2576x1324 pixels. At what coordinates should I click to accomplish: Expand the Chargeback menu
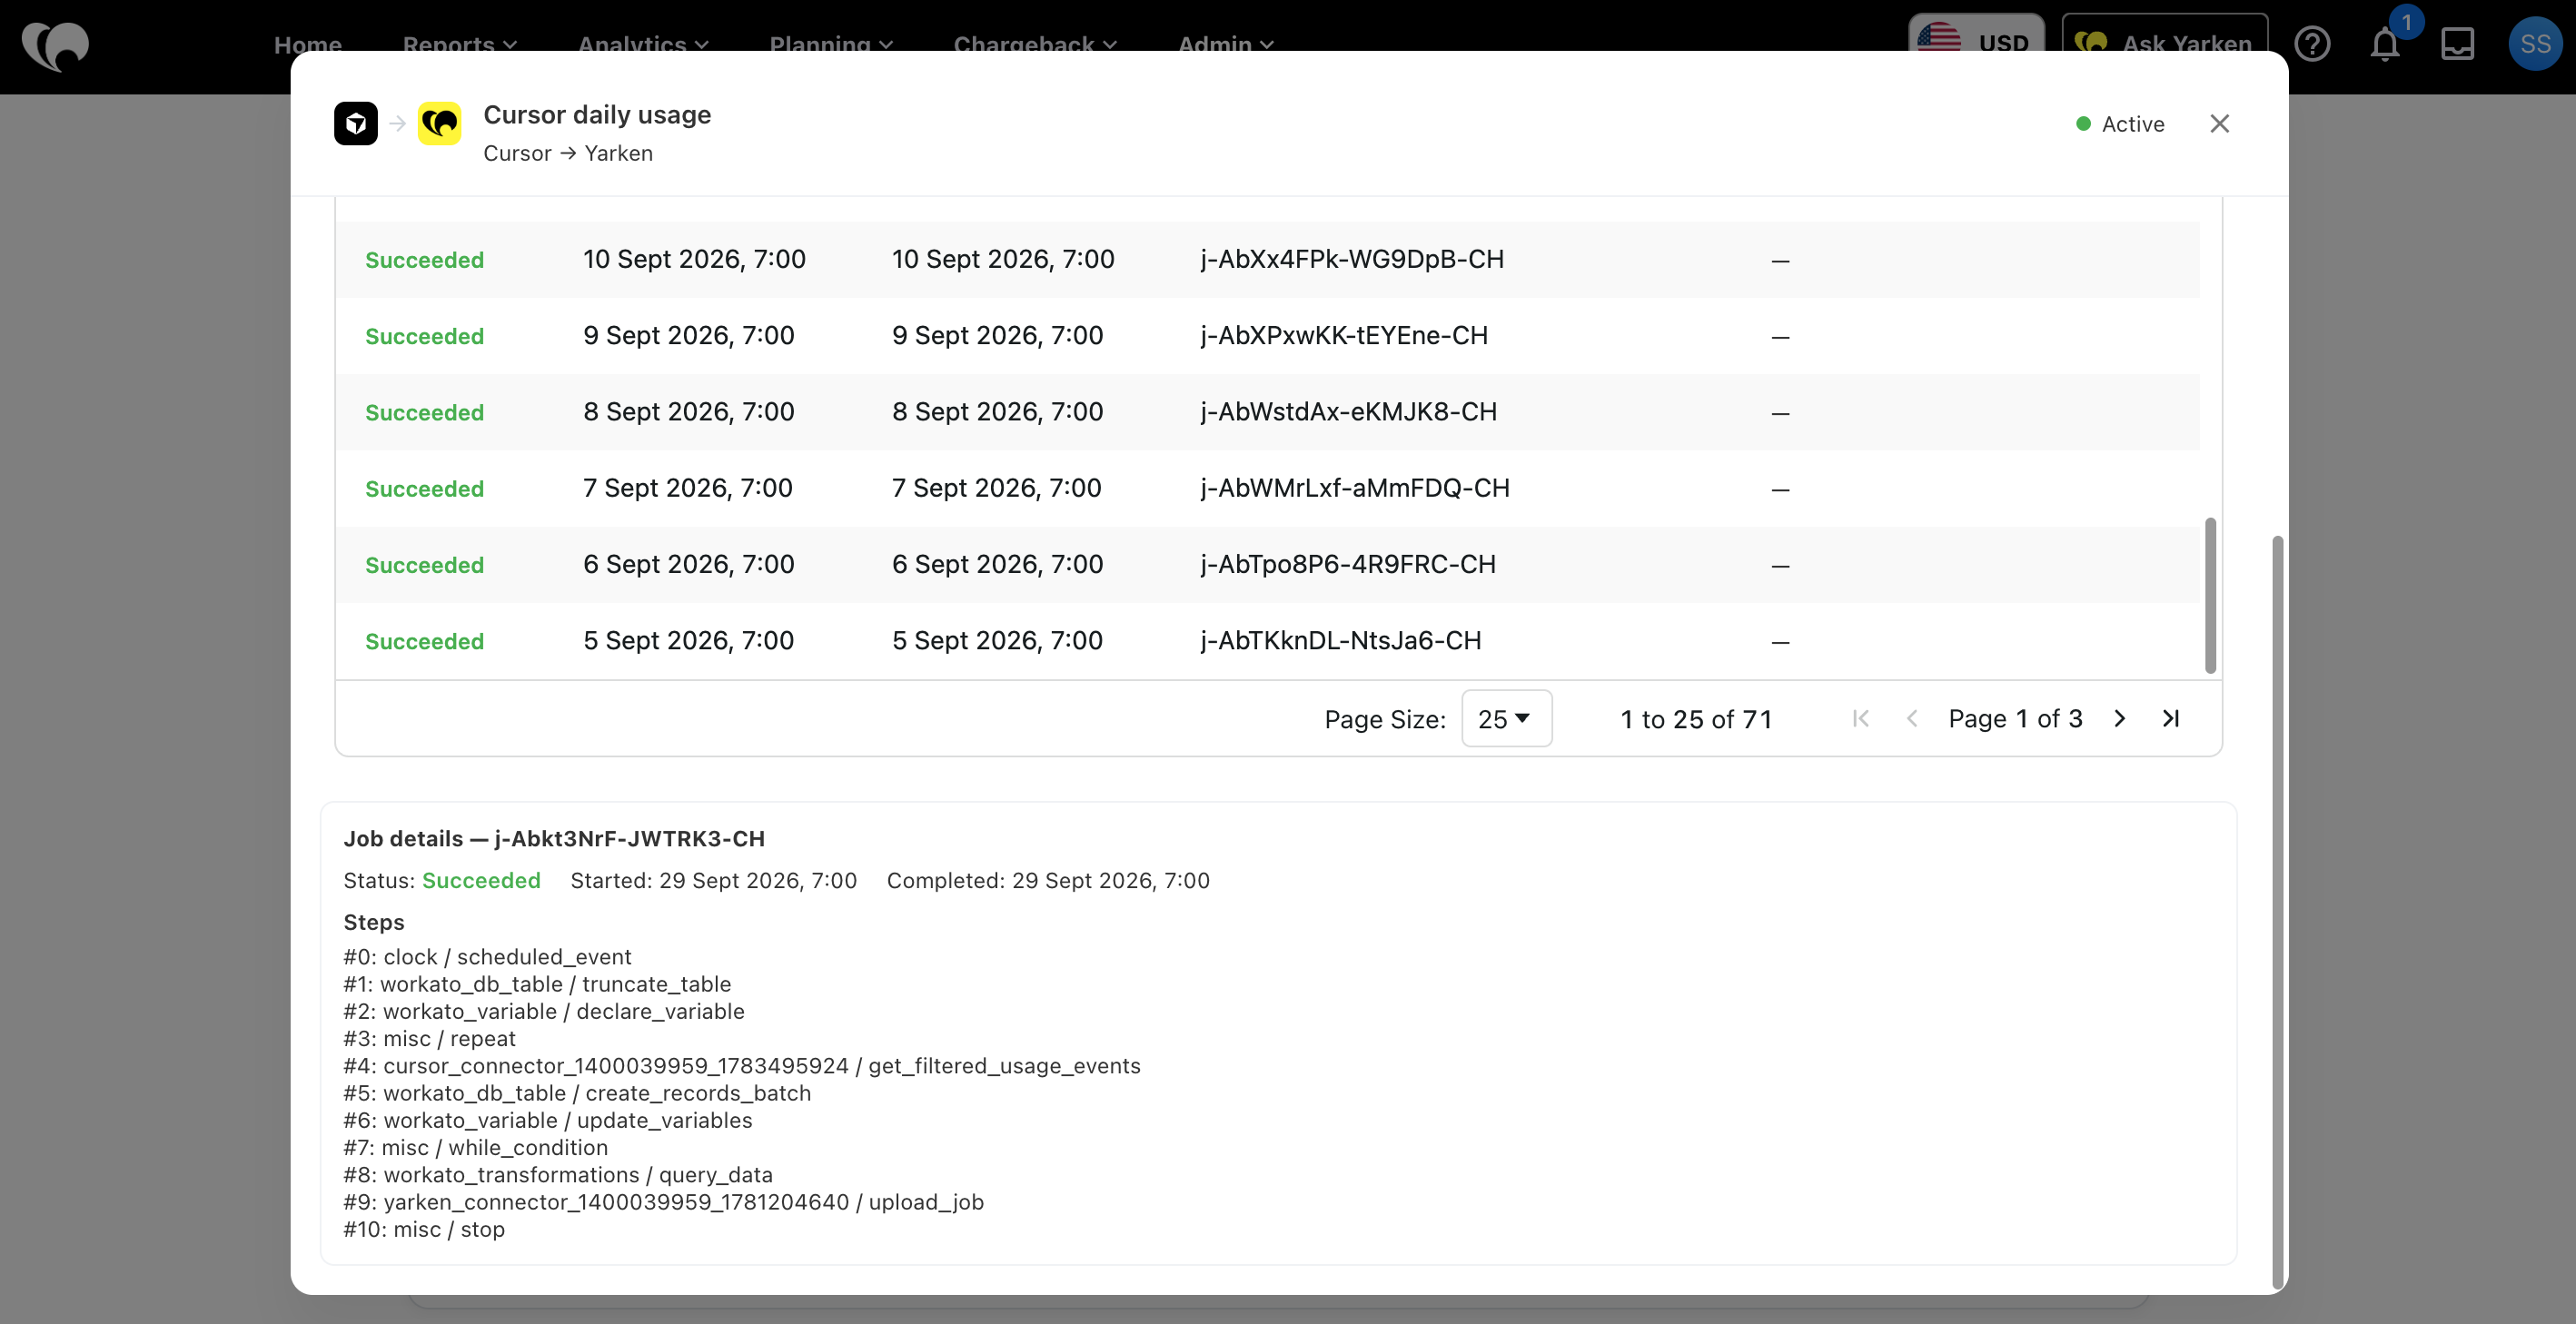[x=1035, y=44]
